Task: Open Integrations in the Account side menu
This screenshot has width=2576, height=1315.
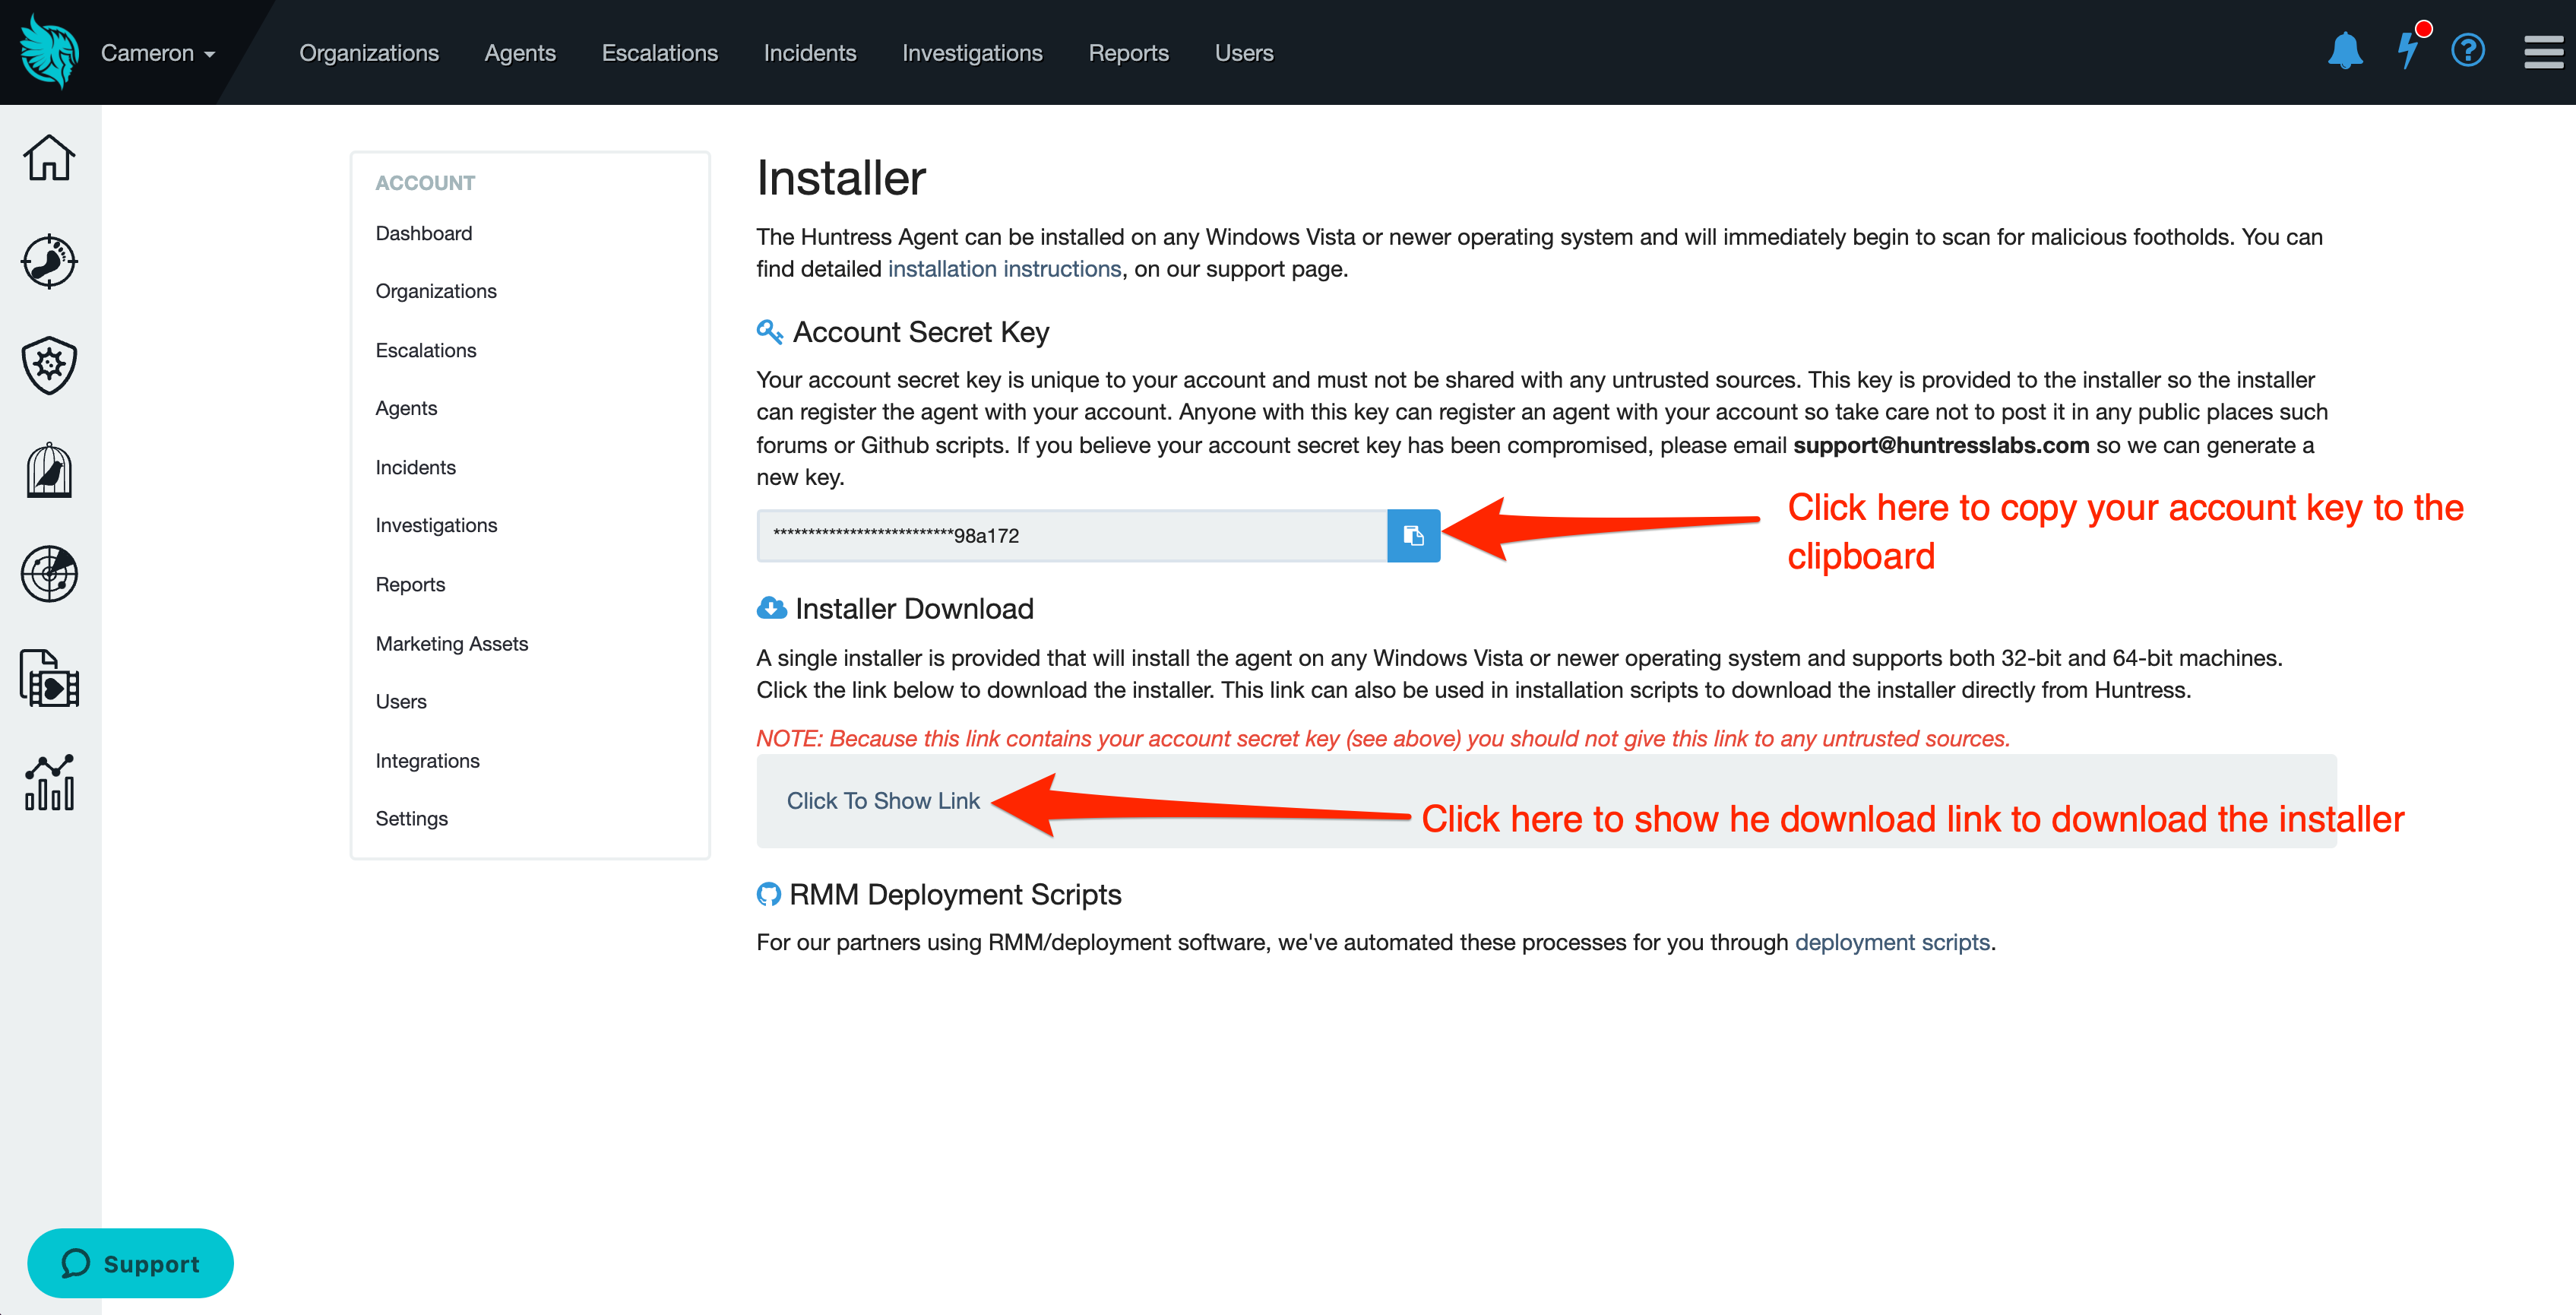Action: pos(427,760)
